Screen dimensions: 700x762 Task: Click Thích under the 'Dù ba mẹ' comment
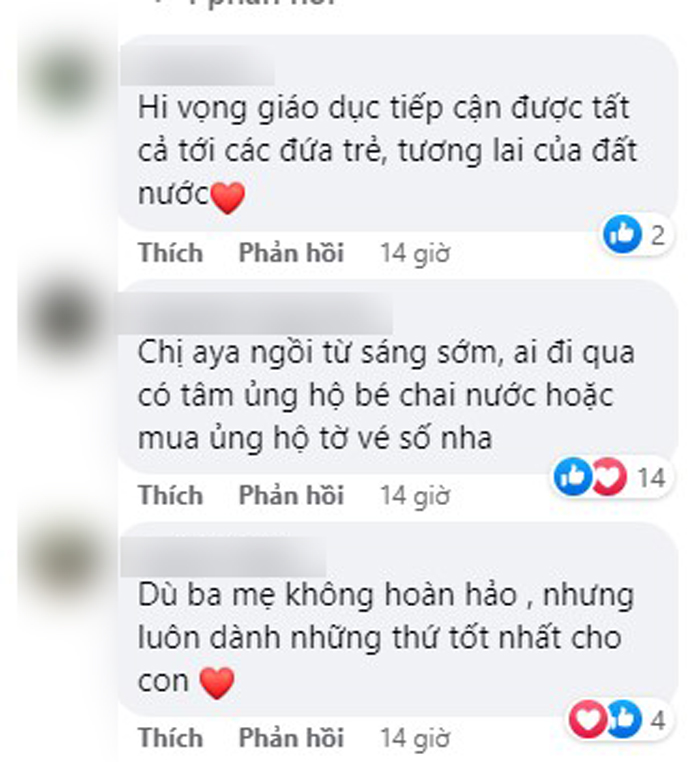[171, 737]
